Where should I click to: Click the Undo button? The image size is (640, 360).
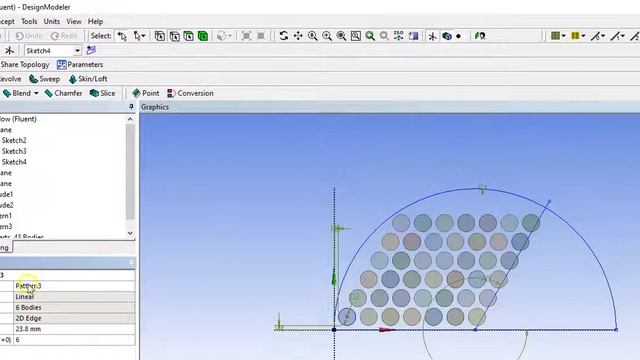[x=29, y=36]
